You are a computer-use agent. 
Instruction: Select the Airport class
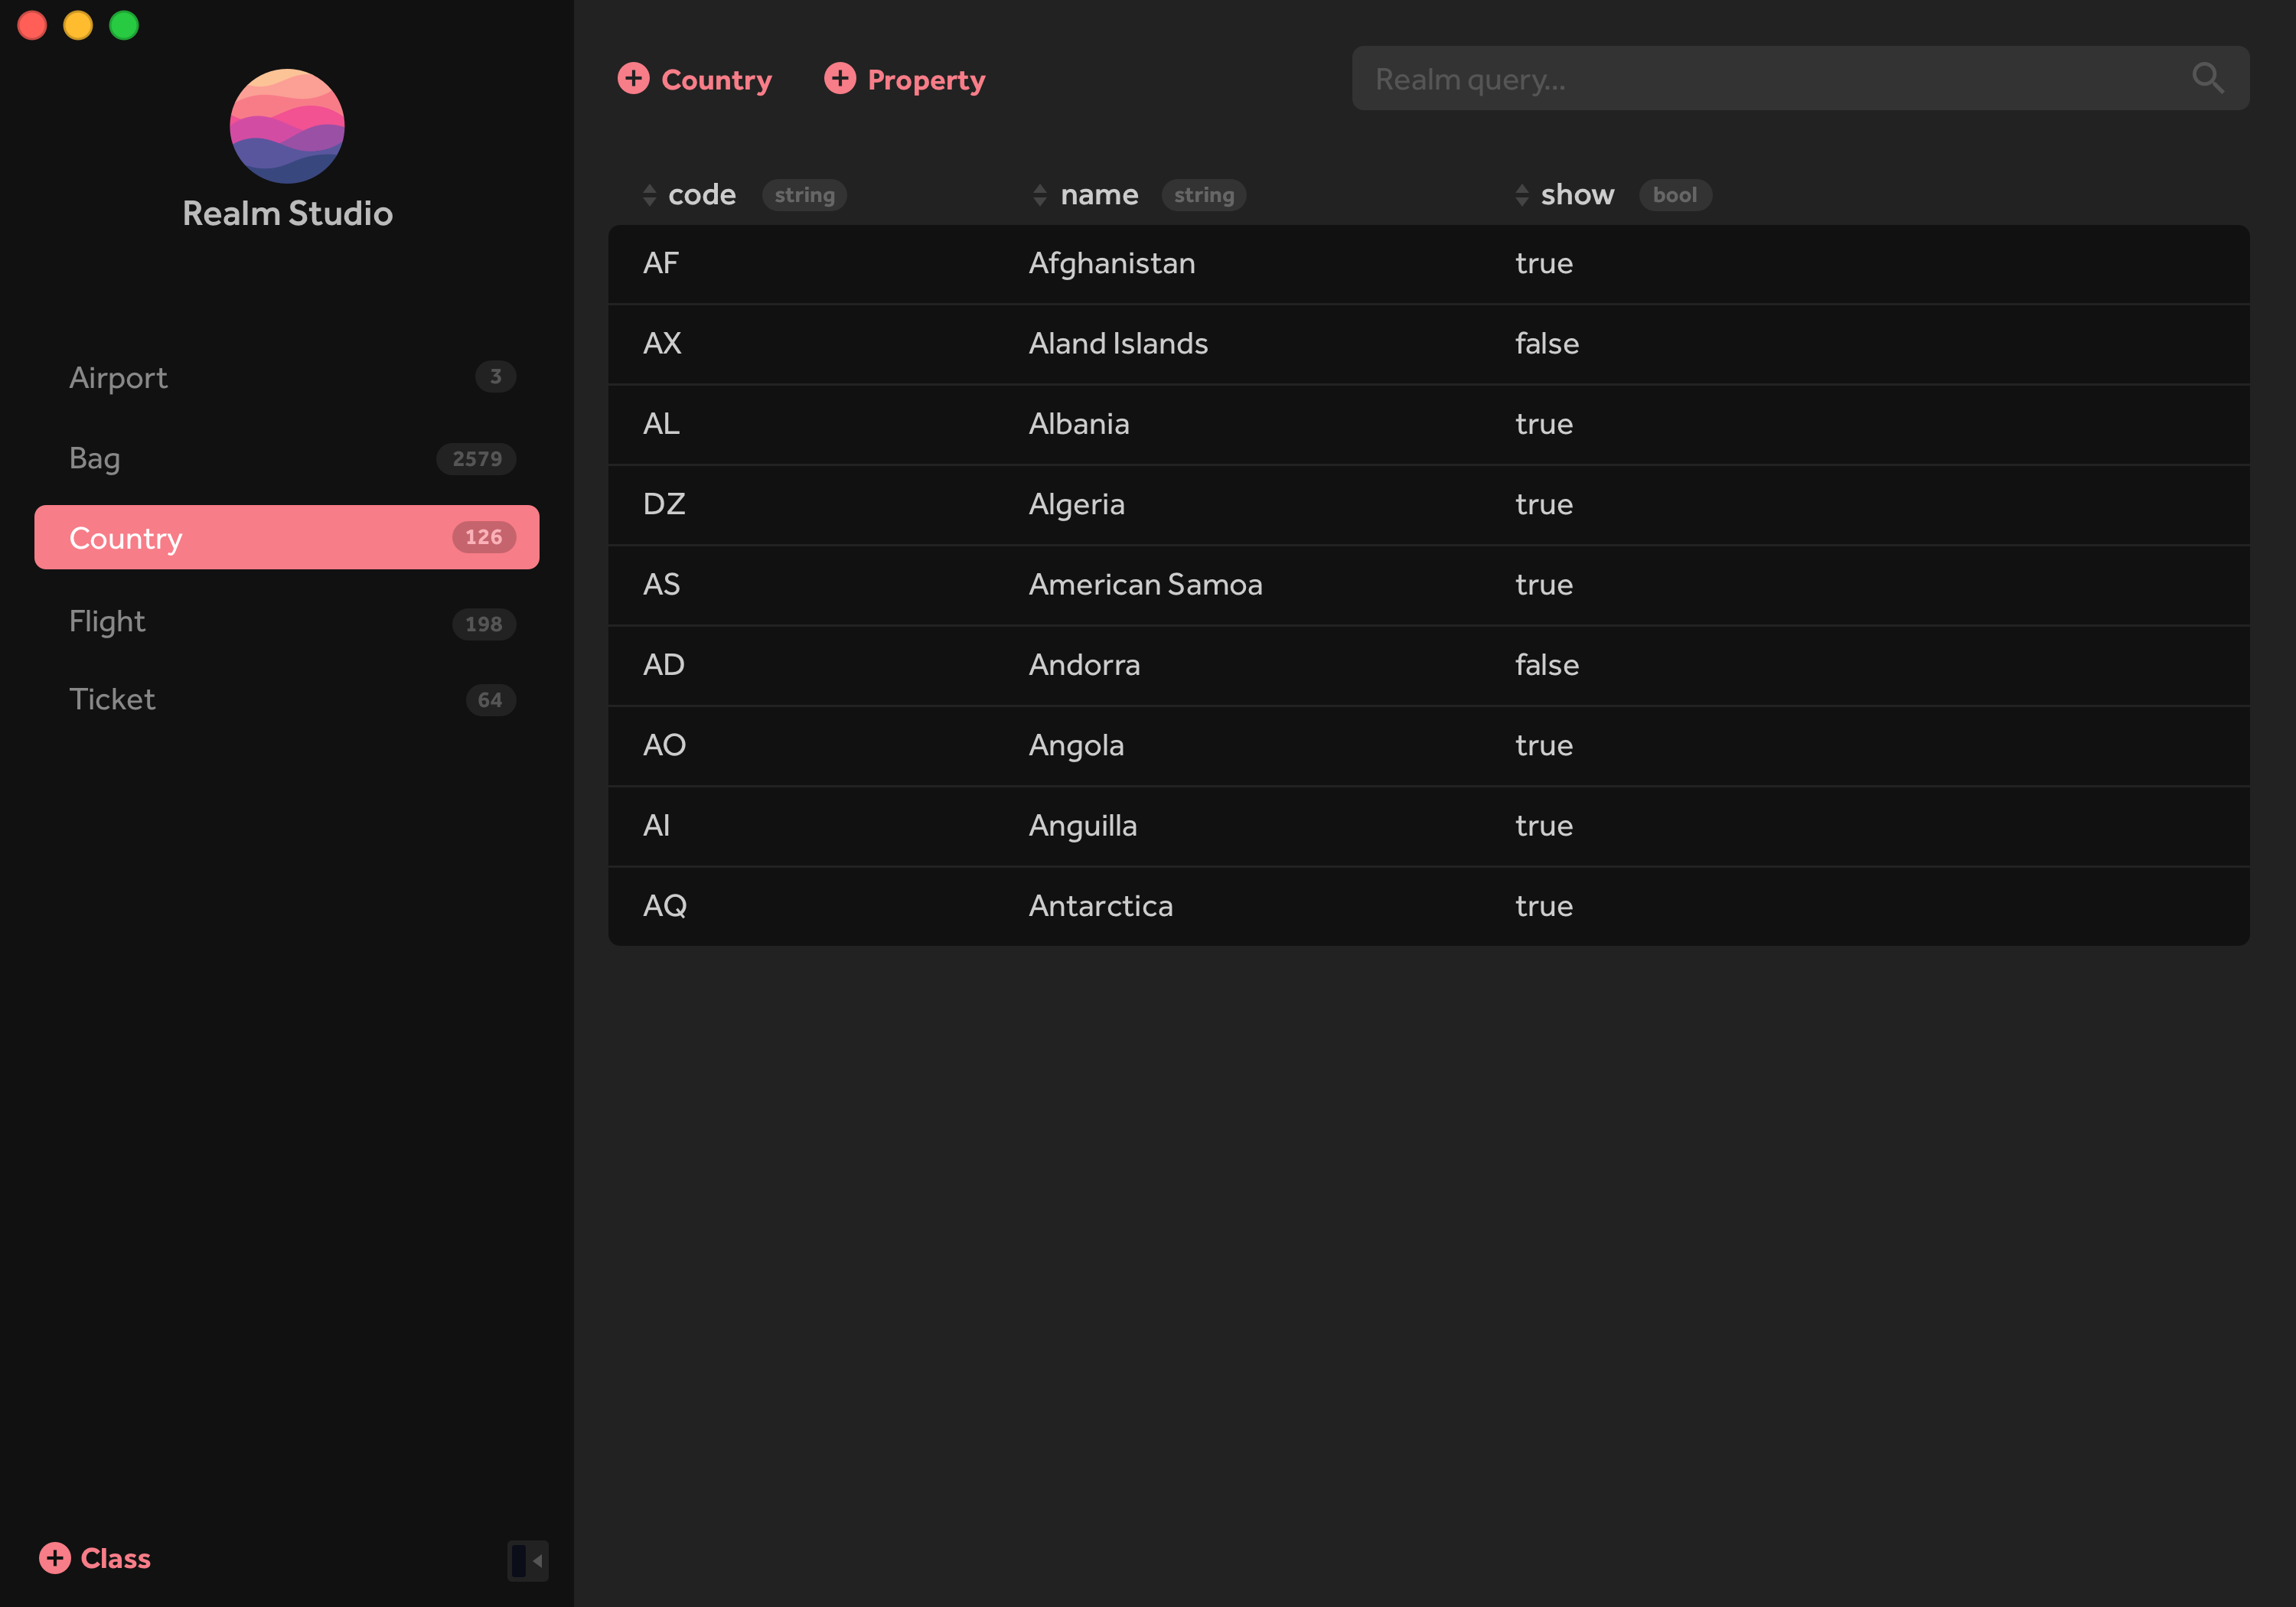[118, 377]
